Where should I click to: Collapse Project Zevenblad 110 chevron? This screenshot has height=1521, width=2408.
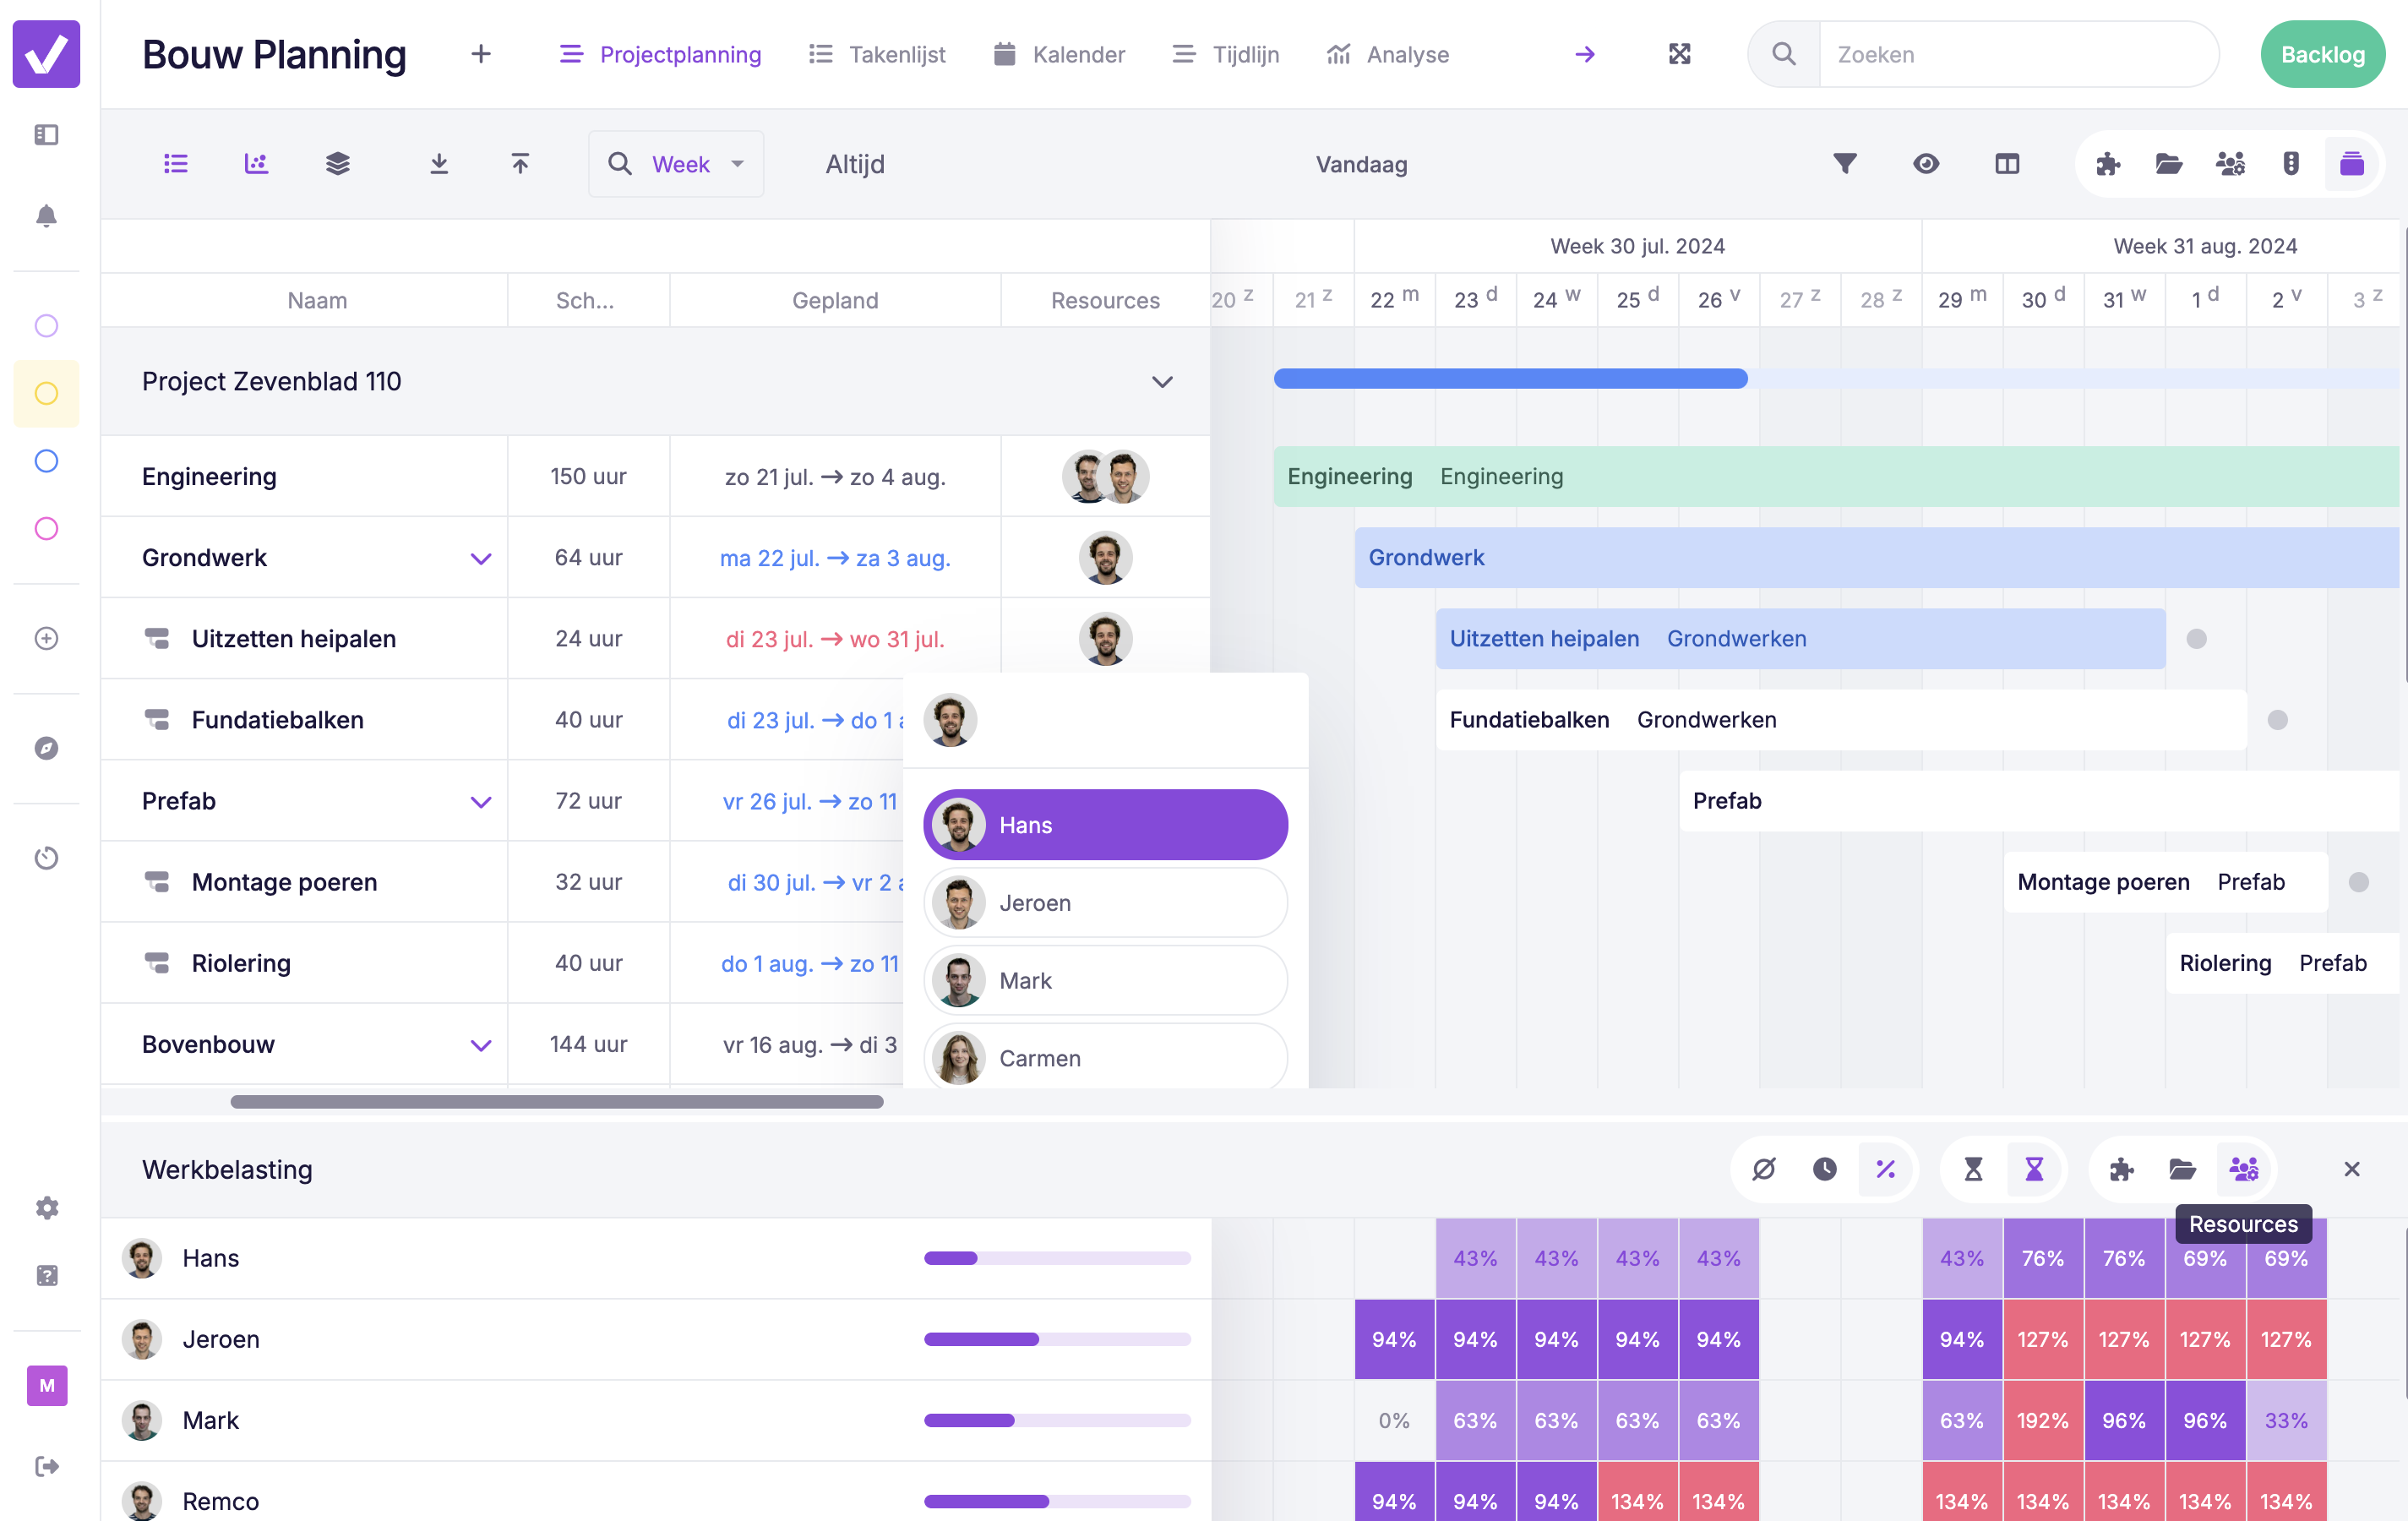pos(1162,381)
